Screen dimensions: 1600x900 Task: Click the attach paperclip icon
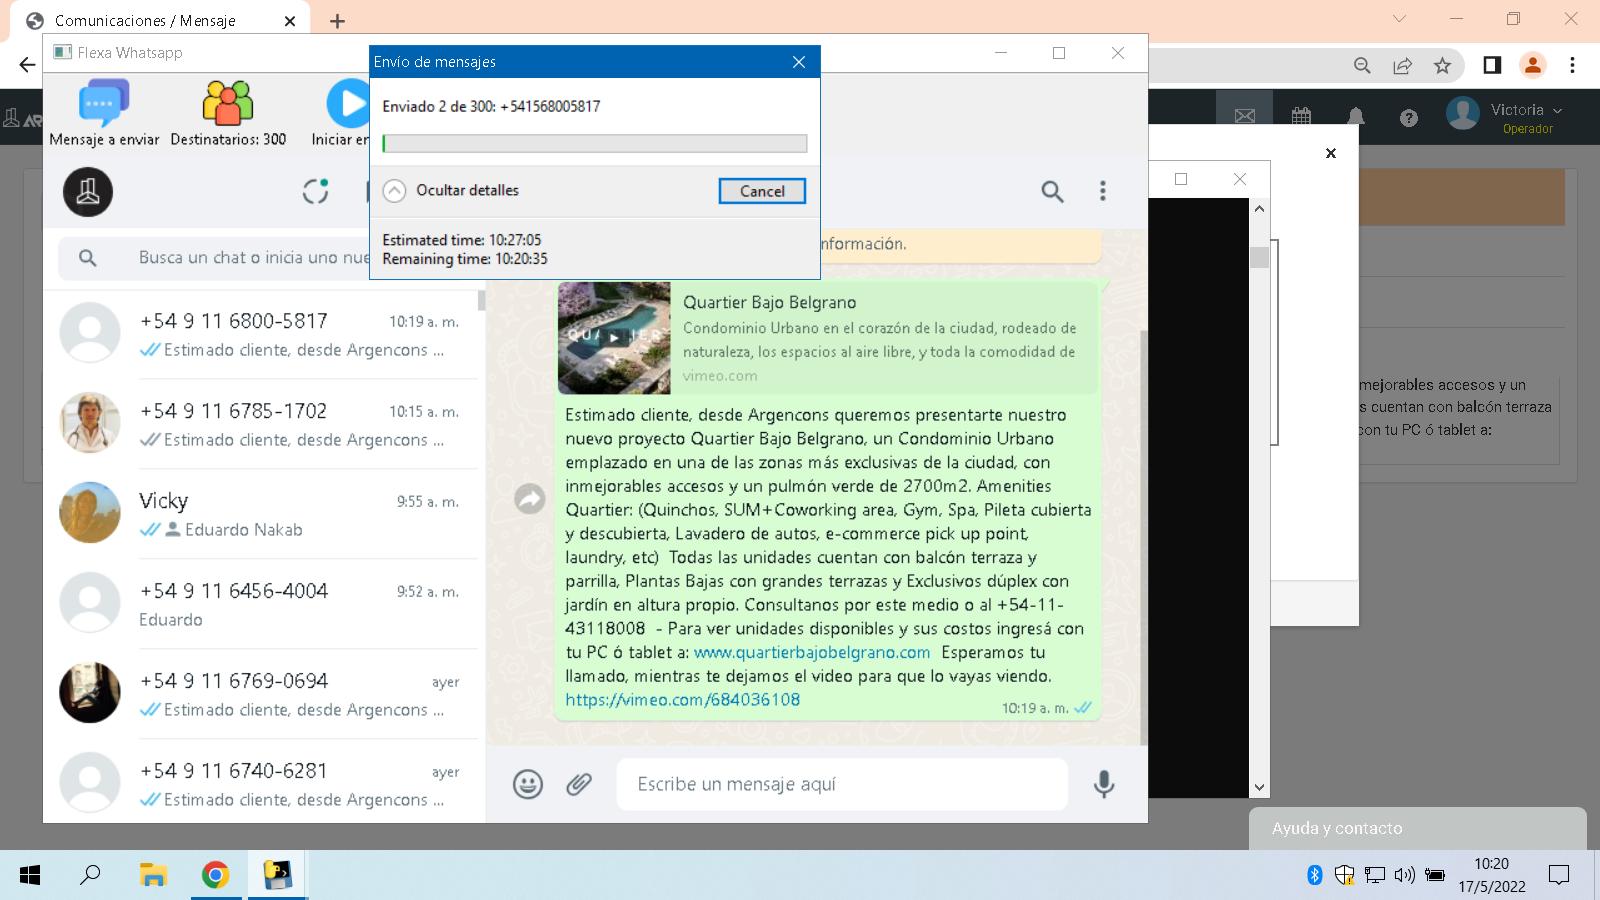pos(579,784)
